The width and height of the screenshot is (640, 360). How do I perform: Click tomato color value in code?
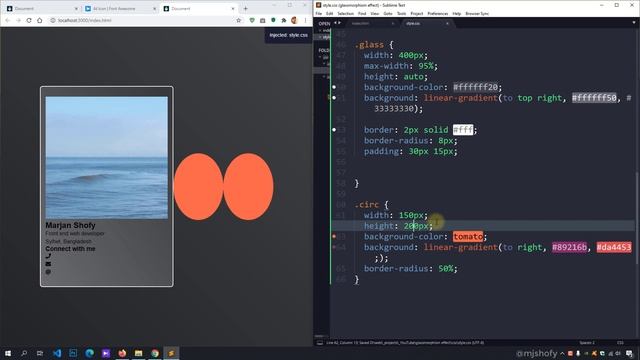[468, 236]
